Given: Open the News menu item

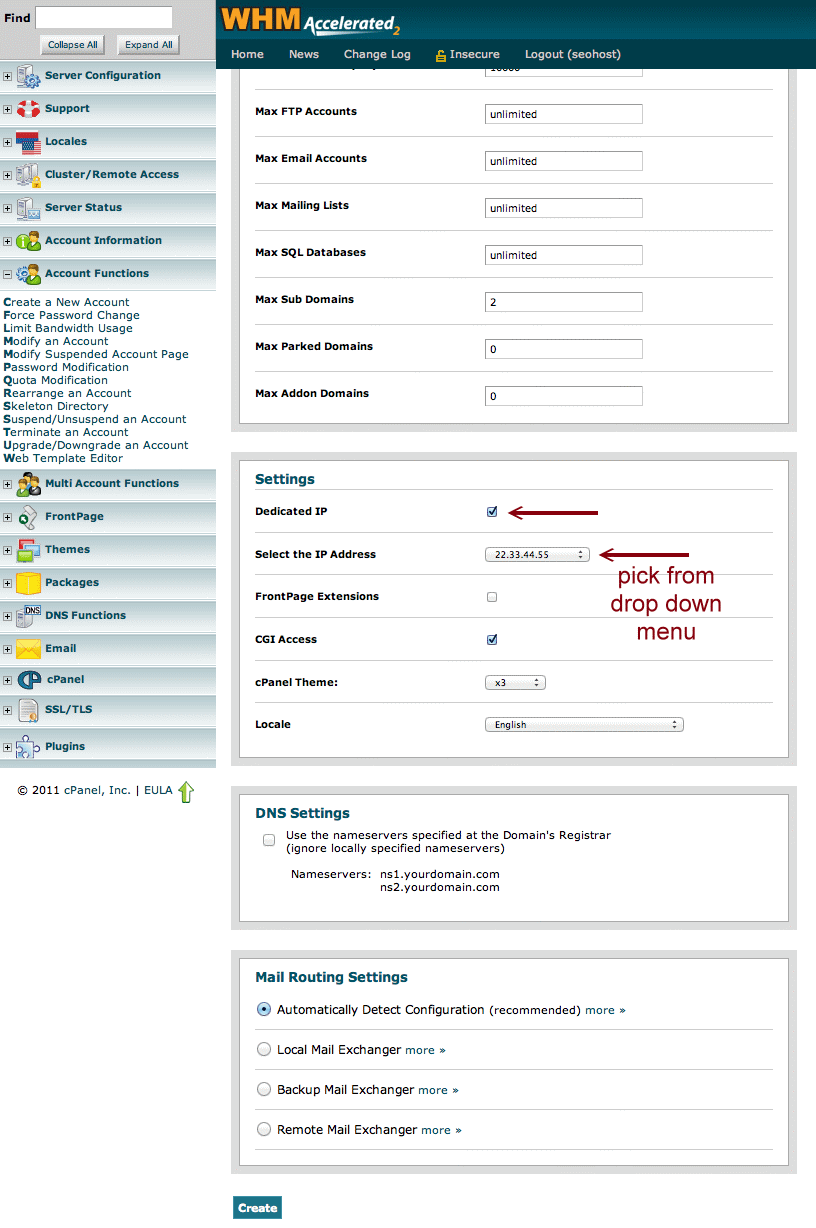Looking at the screenshot, I should tap(304, 54).
